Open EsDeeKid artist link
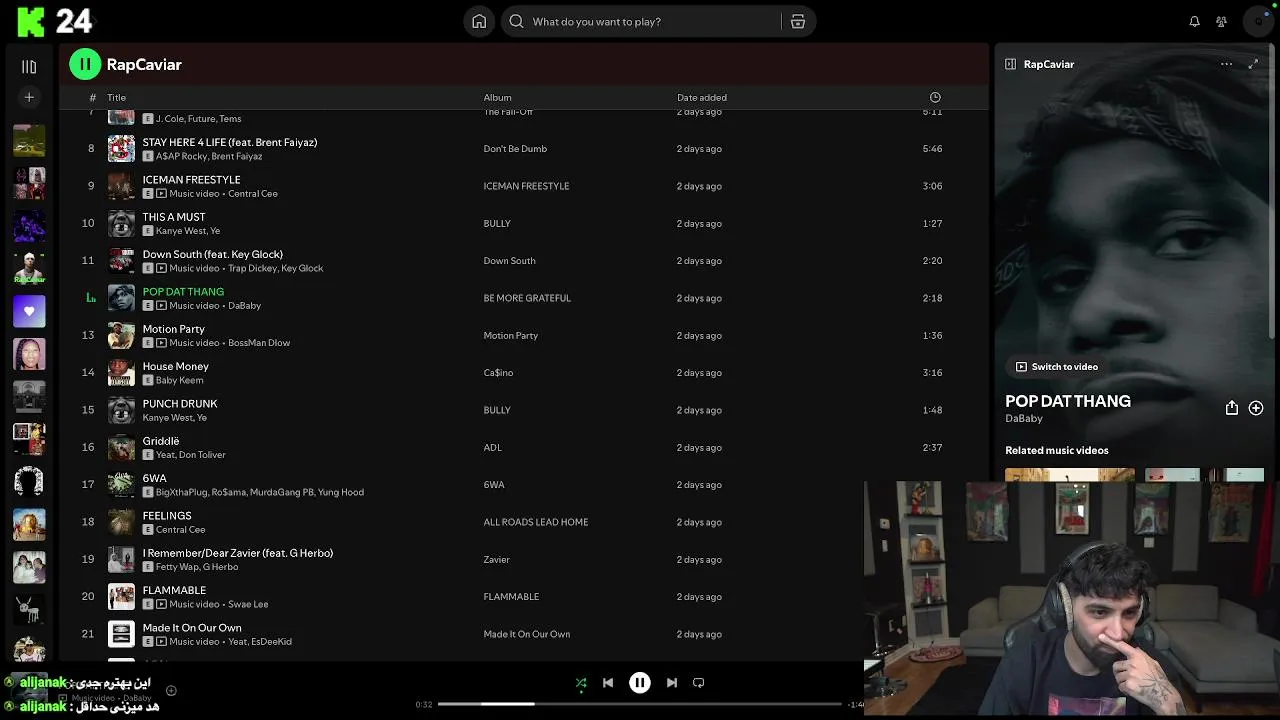1280x720 pixels. tap(272, 642)
